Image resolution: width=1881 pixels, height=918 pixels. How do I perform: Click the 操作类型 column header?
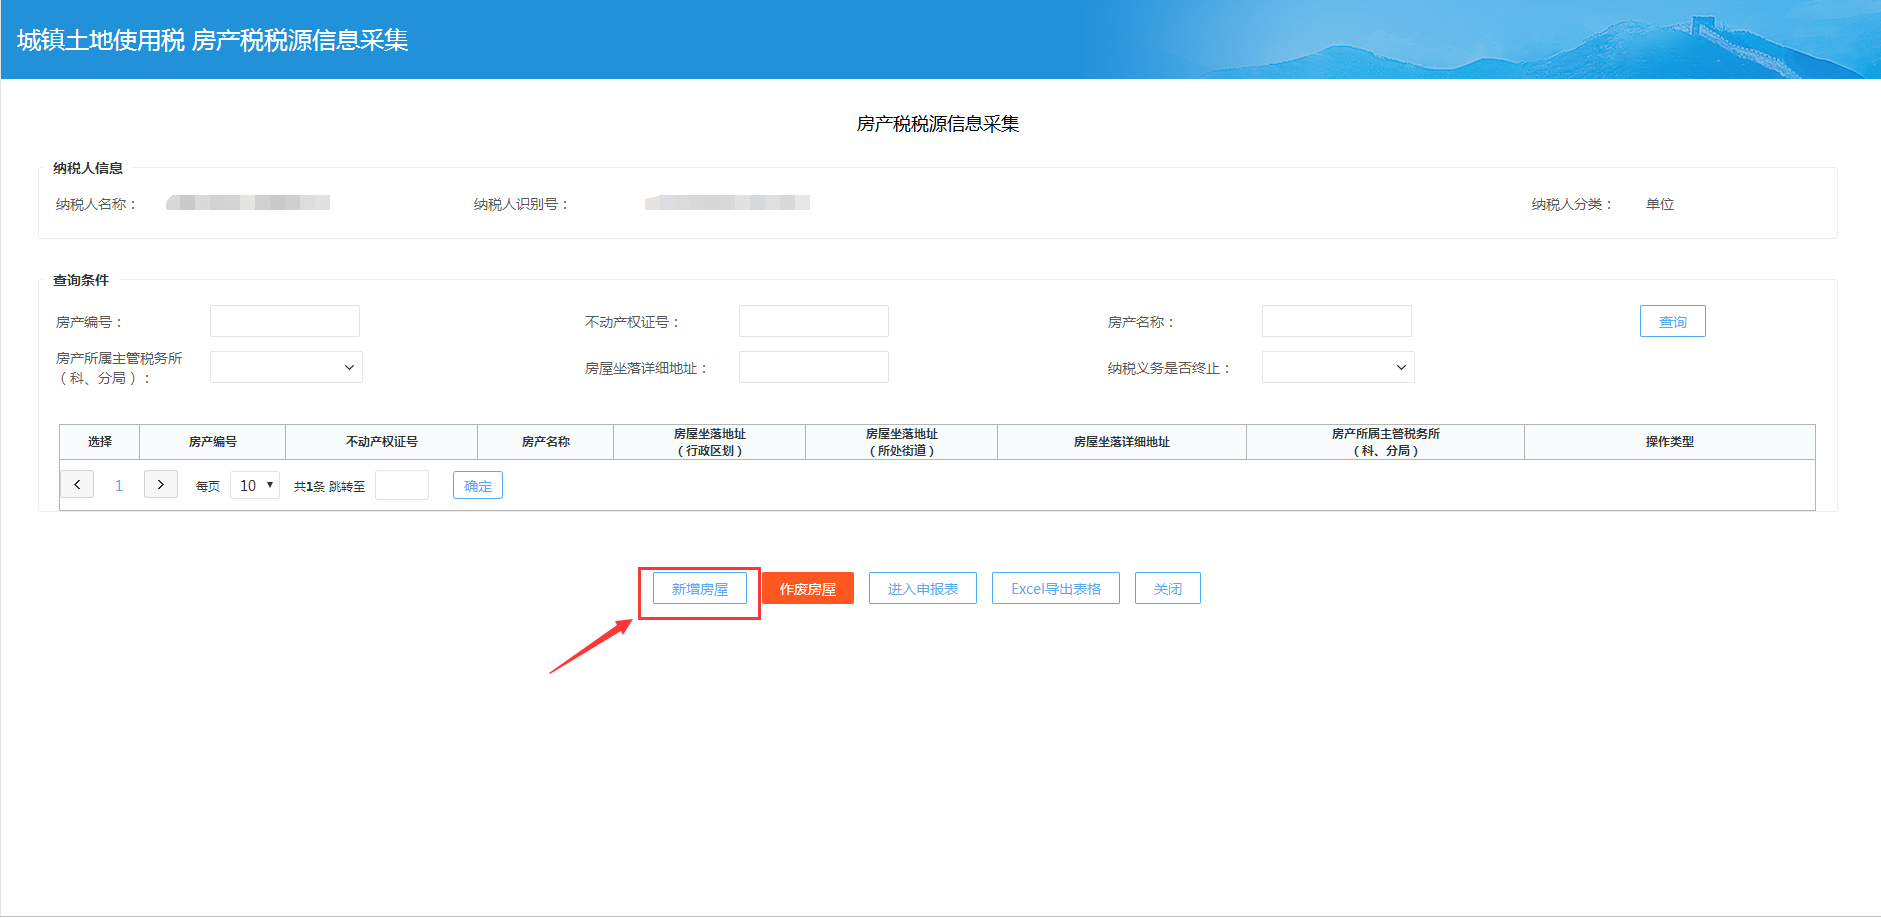1670,441
